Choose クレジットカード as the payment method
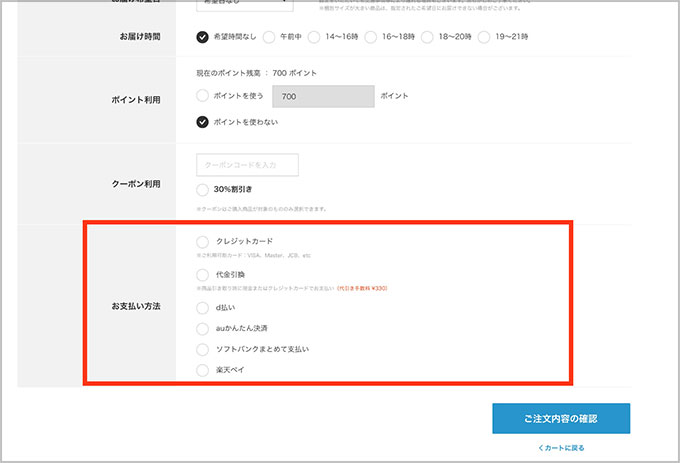Screen dimensions: 680x463 (x=203, y=242)
